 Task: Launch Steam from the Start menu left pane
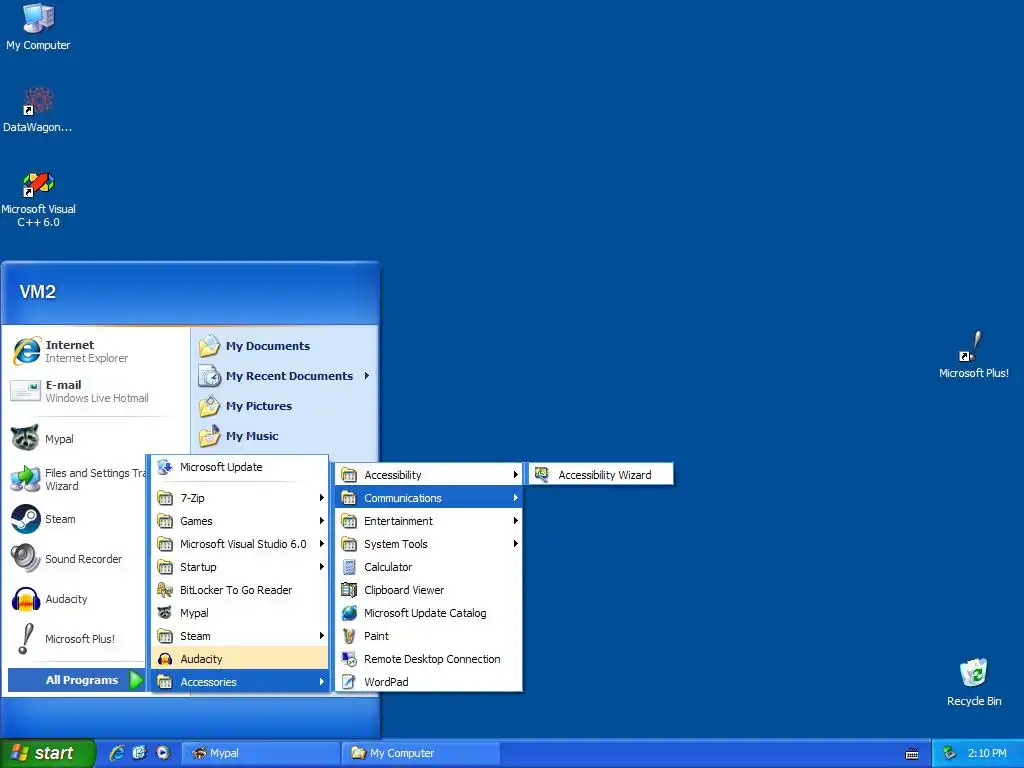77,519
